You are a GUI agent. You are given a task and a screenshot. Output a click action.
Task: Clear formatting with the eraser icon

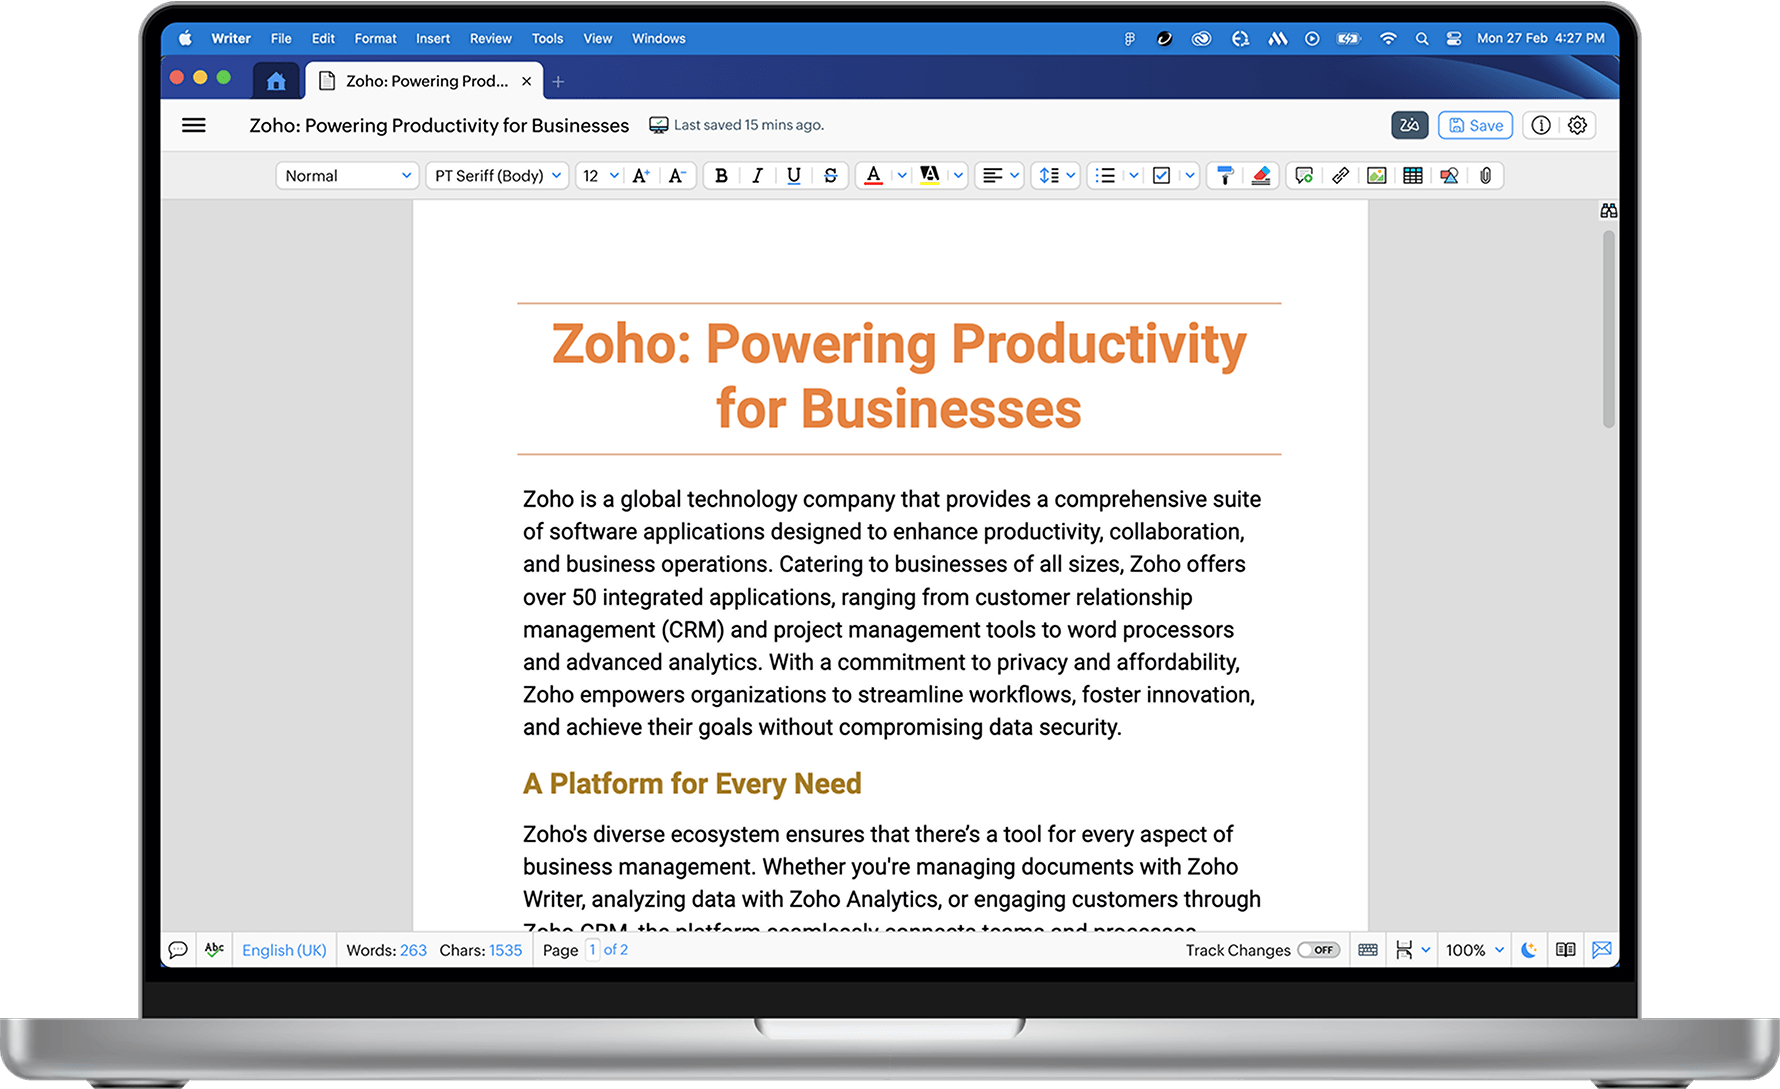[x=1261, y=176]
